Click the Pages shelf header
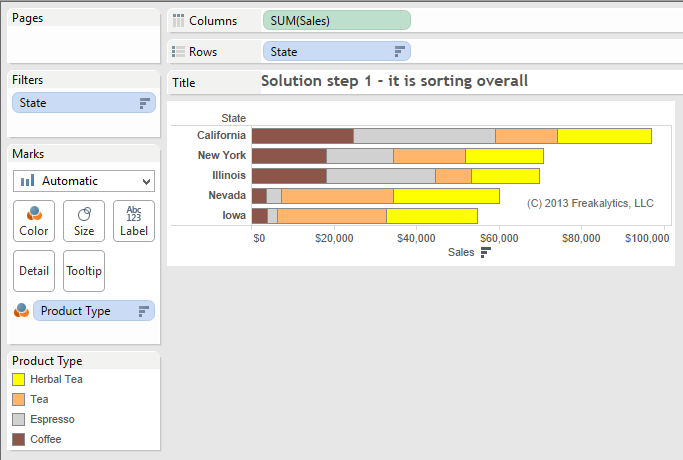 [27, 18]
